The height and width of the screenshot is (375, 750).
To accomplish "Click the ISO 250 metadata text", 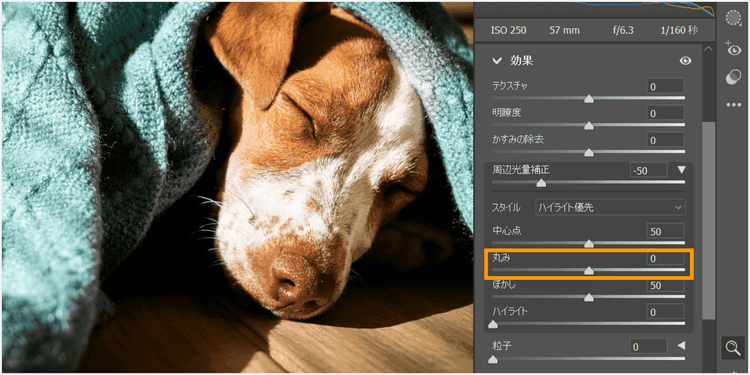I will [x=508, y=30].
